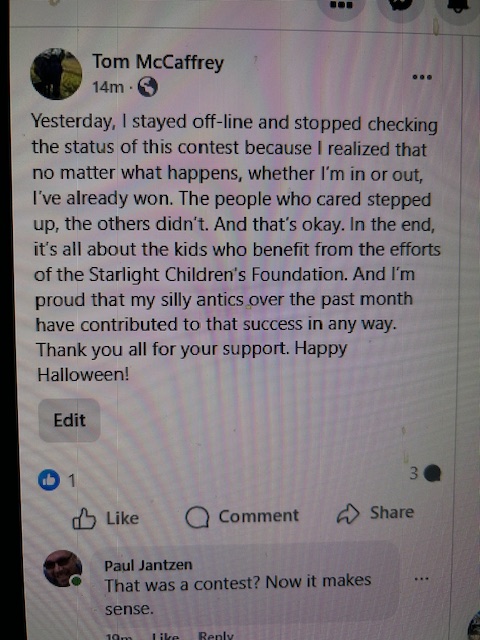Click the Comment speech bubble button
Screen dimensions: 480x640
pos(242,516)
